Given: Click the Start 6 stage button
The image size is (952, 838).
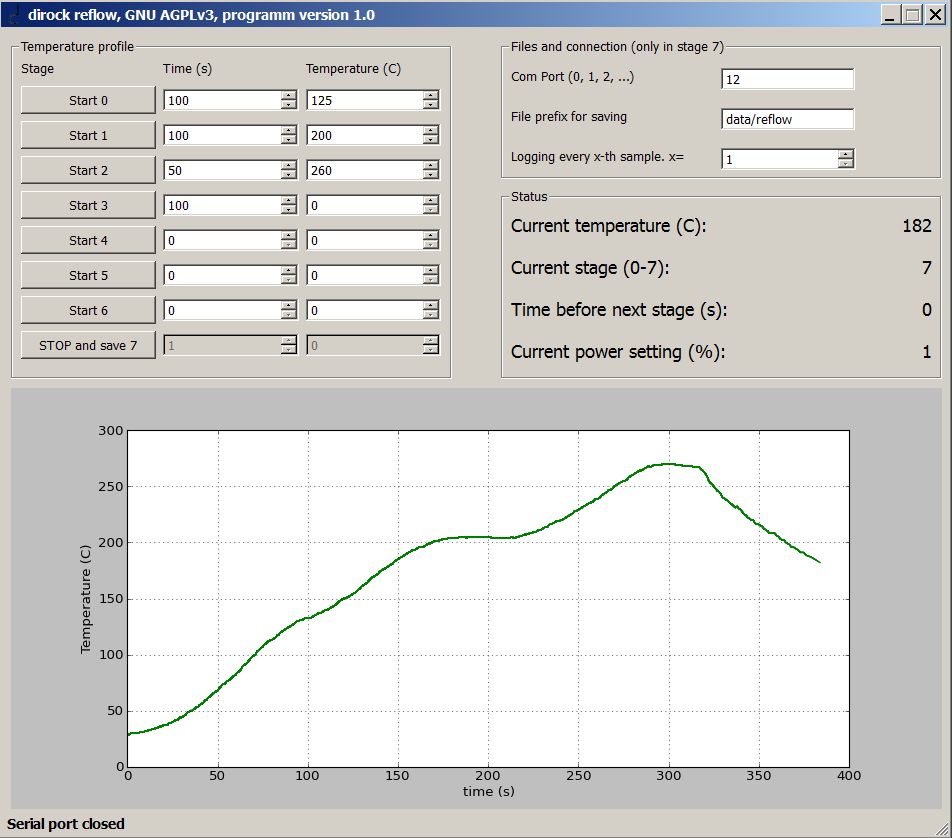Looking at the screenshot, I should pyautogui.click(x=88, y=310).
